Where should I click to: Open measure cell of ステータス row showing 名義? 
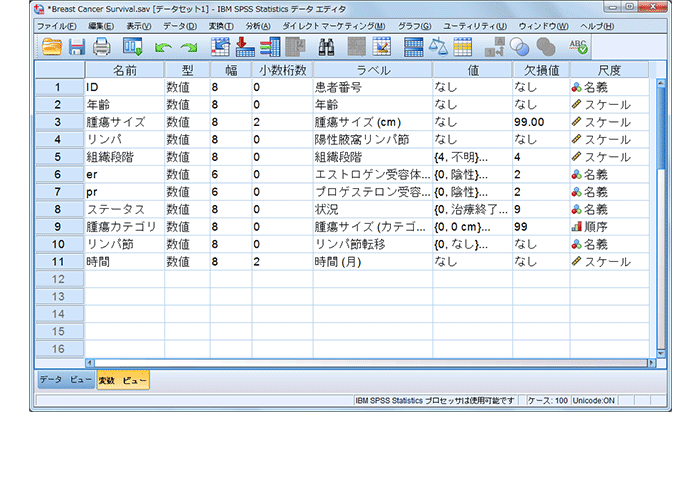pyautogui.click(x=609, y=209)
